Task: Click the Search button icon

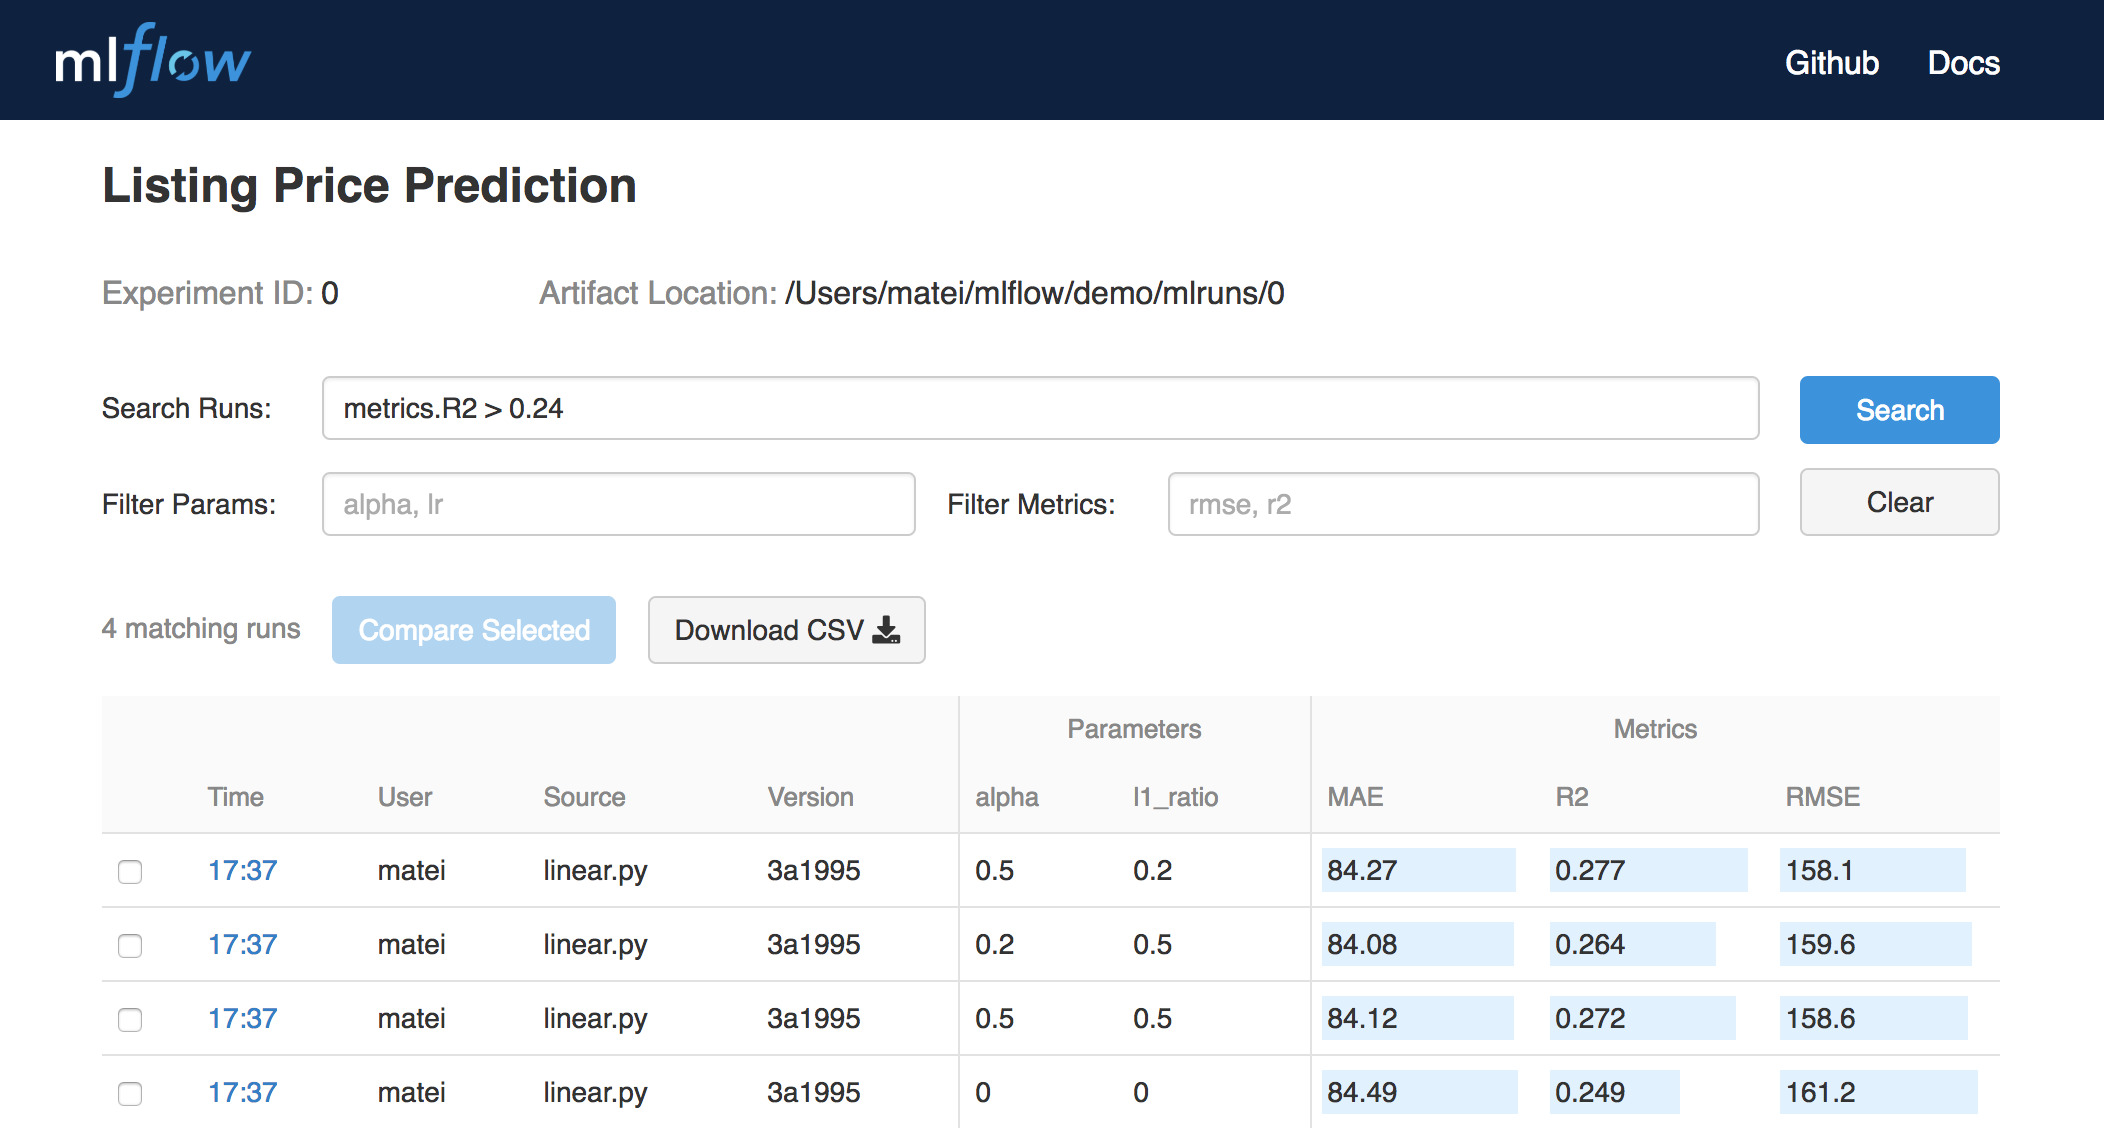Action: tap(1897, 410)
